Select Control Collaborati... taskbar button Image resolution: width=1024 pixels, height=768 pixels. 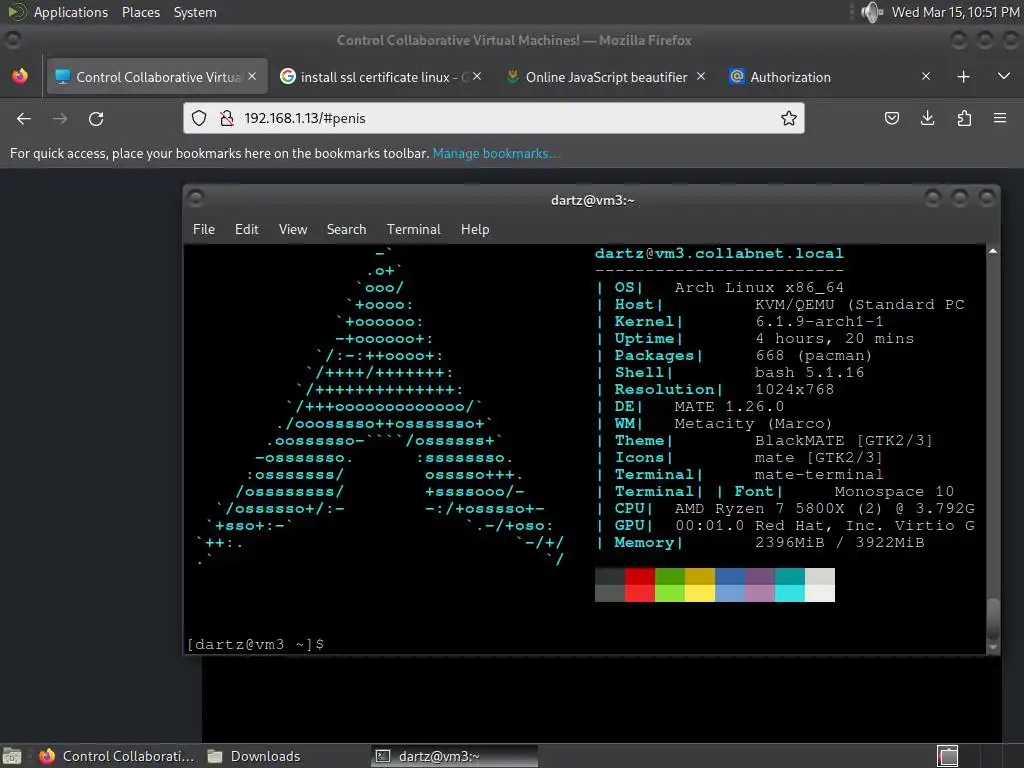point(118,756)
